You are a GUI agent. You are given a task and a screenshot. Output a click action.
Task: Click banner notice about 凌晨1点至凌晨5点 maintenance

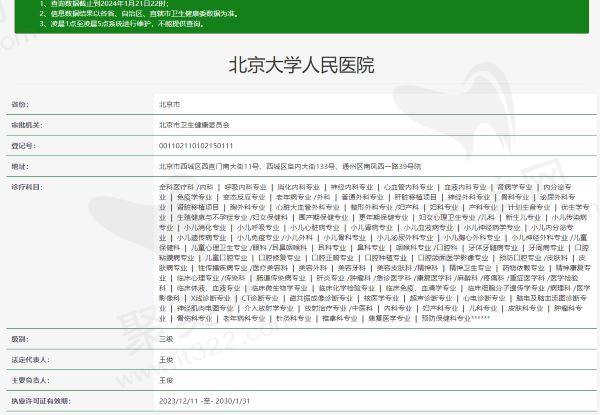tap(122, 24)
